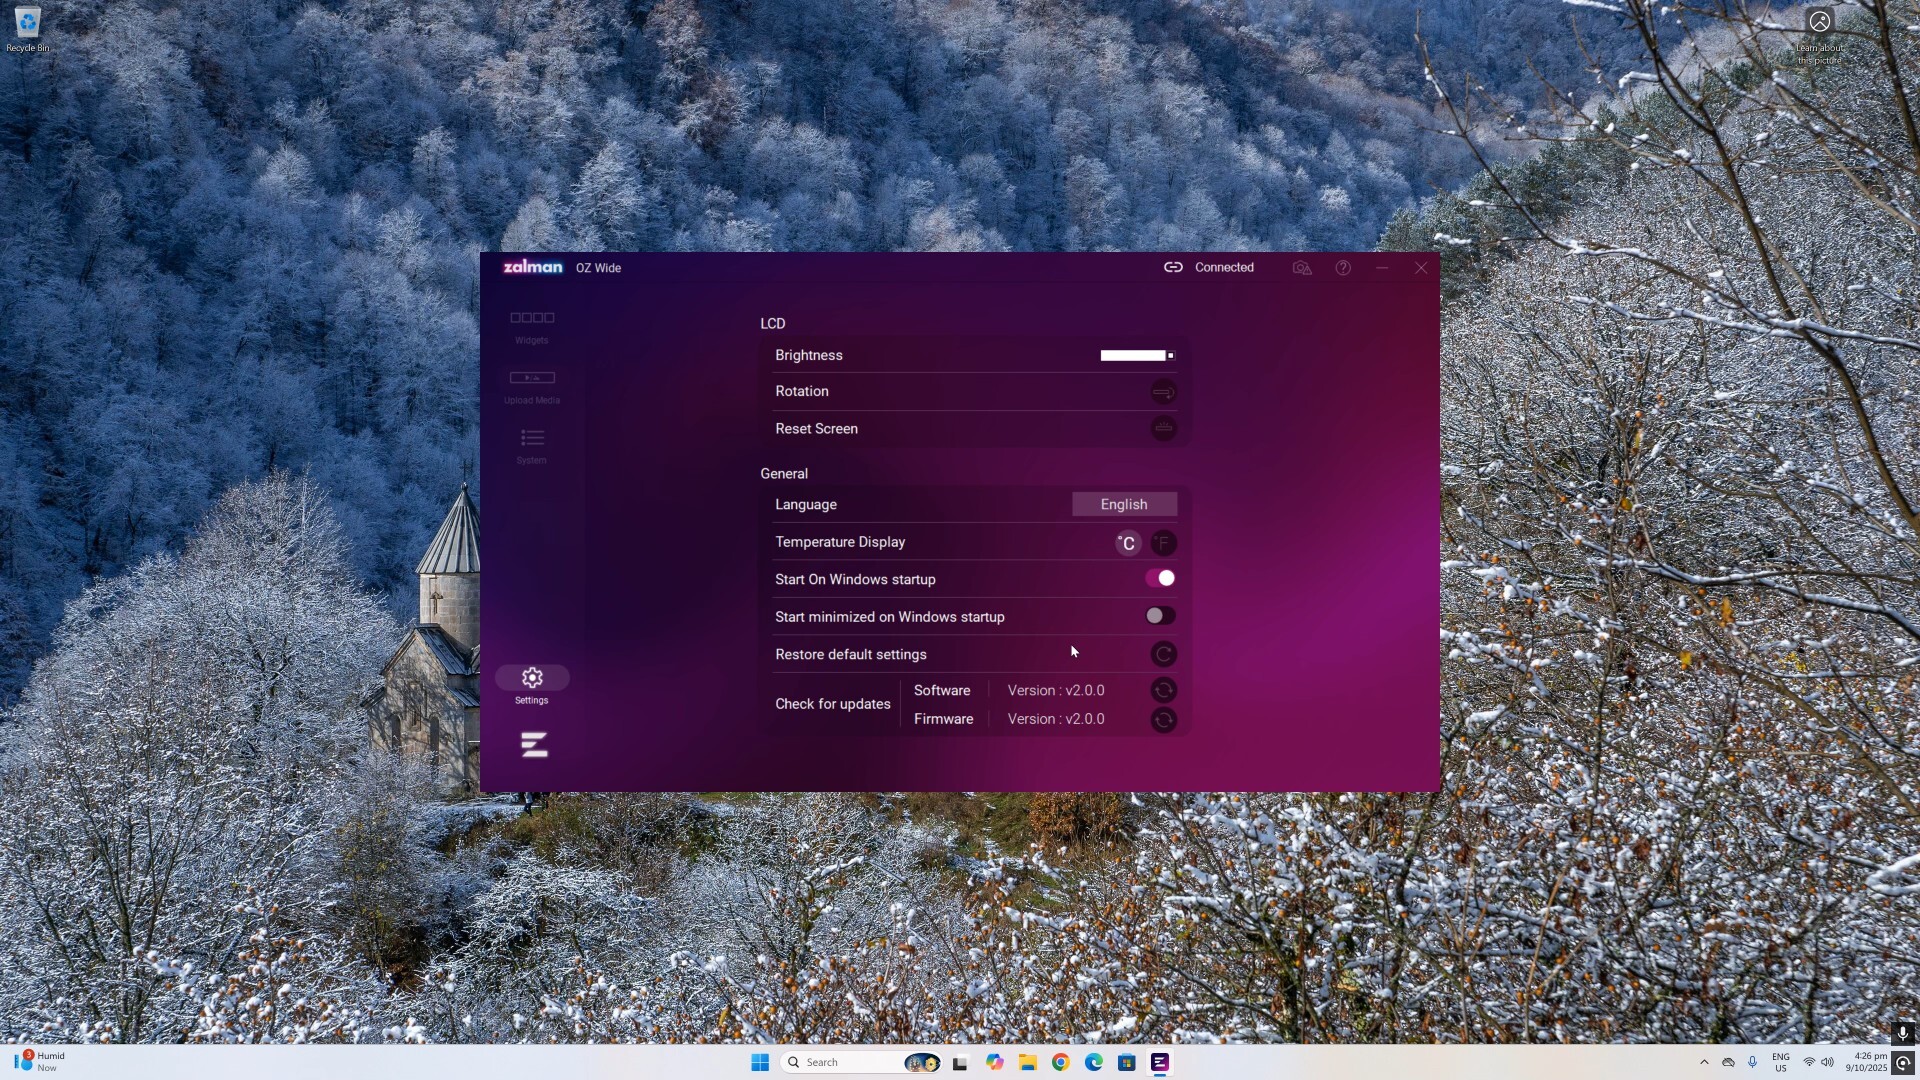
Task: Click the Windows taskbar Search box
Action: coord(845,1062)
